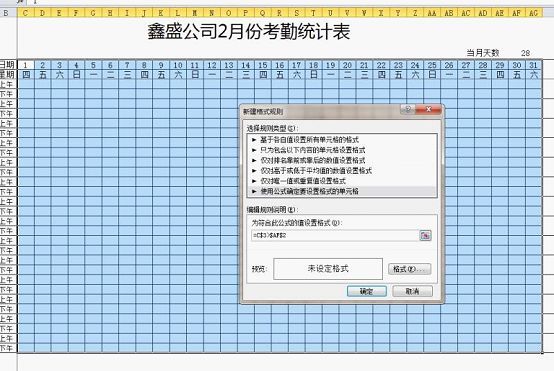The image size is (554, 371).
Task: Select column header H
Action: click(110, 13)
